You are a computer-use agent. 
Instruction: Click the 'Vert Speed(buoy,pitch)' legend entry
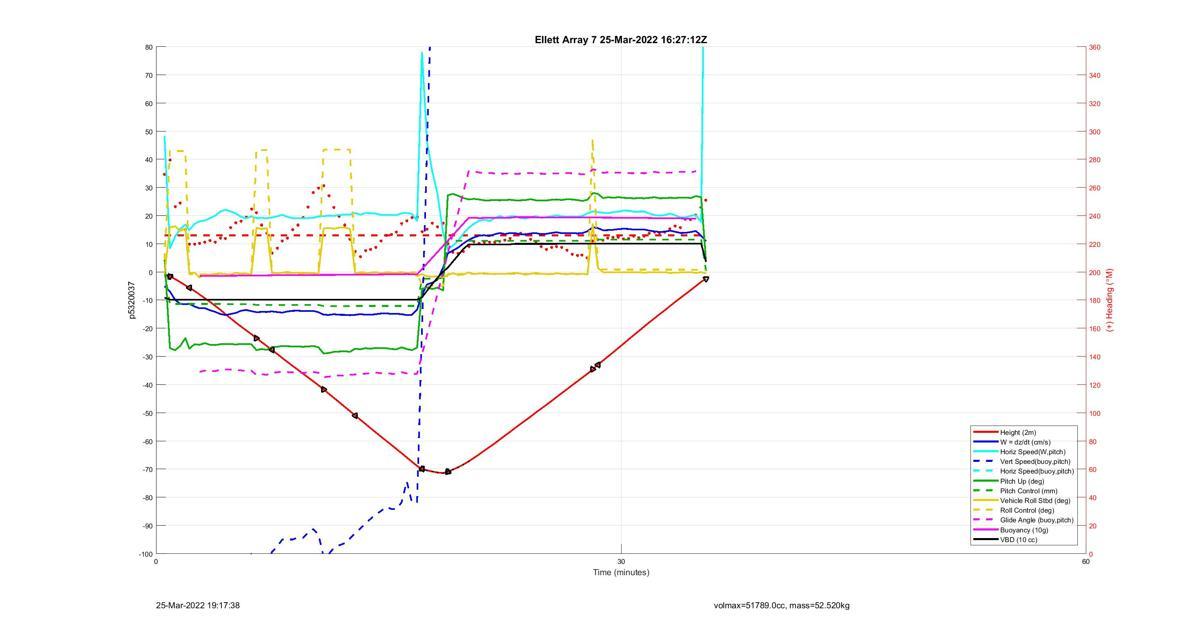[x=1025, y=462]
